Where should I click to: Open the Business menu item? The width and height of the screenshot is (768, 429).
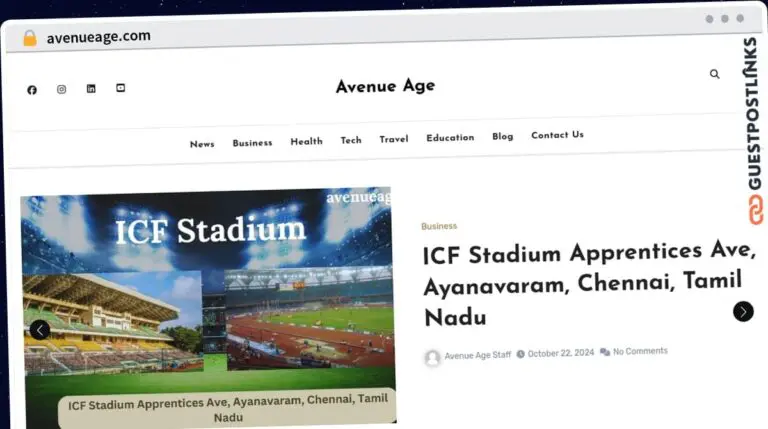coord(252,143)
